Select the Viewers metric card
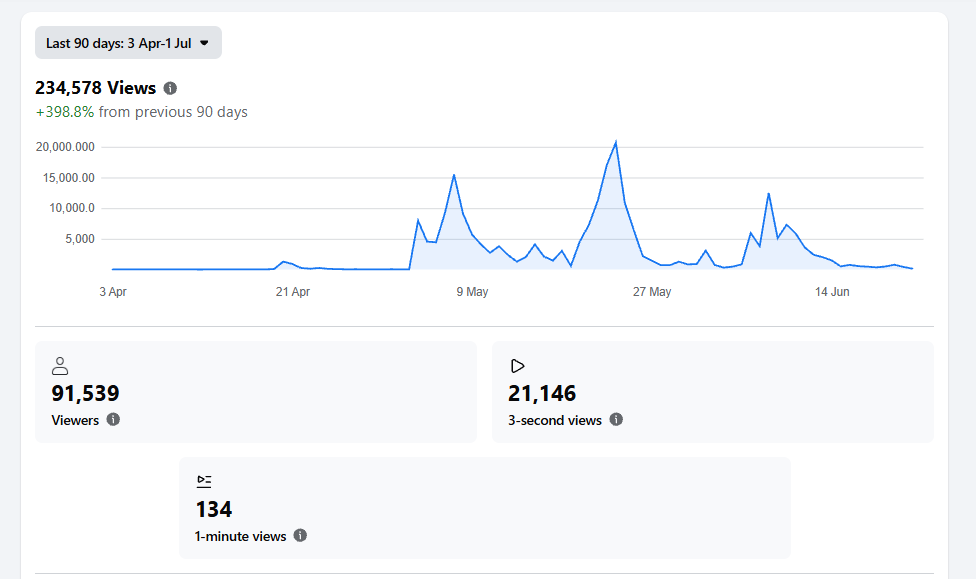Viewport: 976px width, 579px height. [x=256, y=392]
